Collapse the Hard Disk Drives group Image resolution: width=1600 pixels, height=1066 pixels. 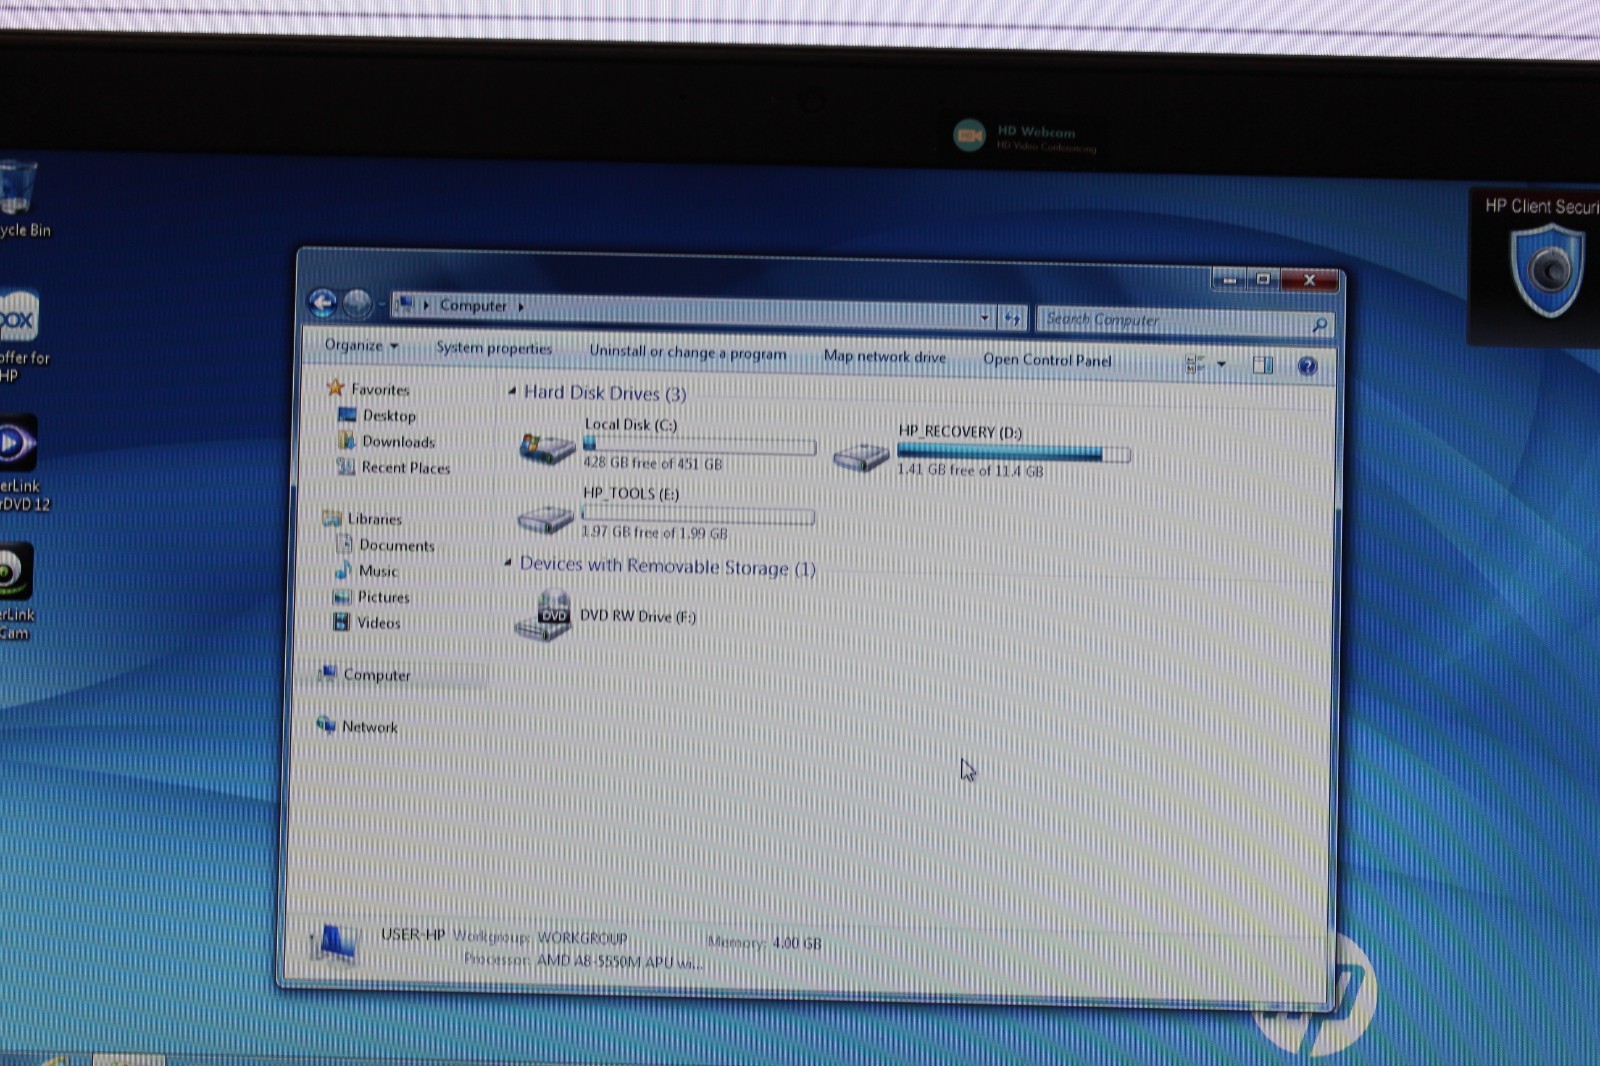click(x=512, y=391)
